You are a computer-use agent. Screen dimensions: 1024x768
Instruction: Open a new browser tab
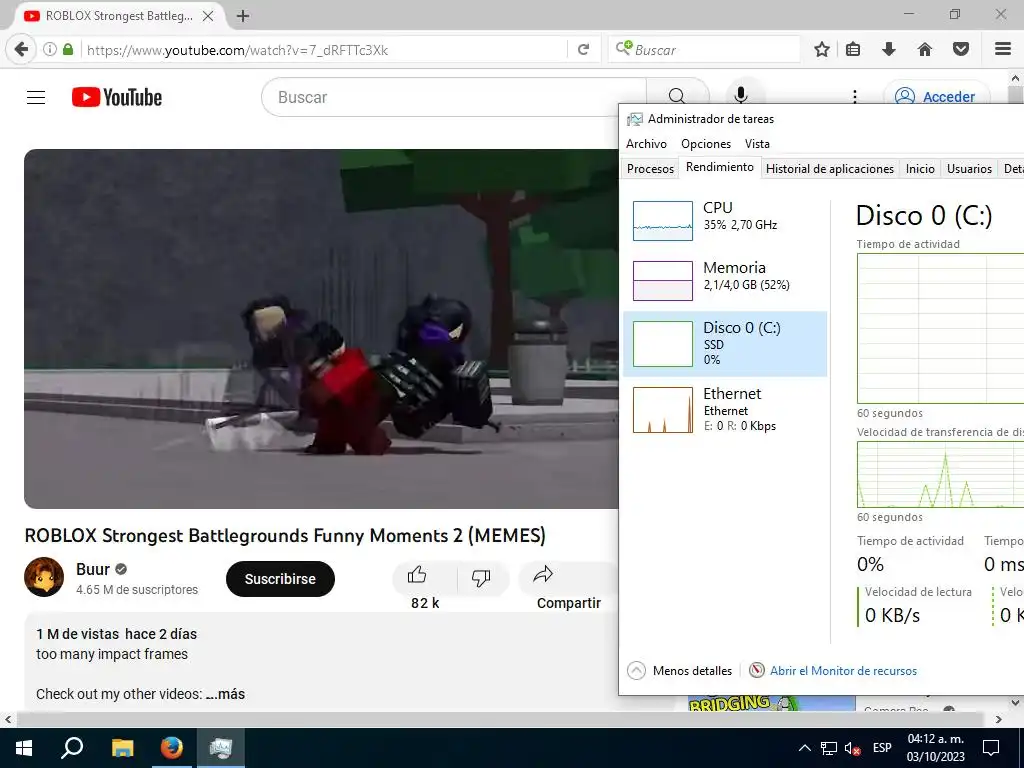click(x=243, y=16)
